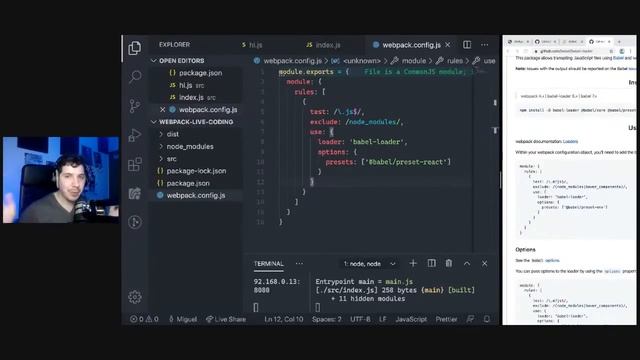Viewport: 640px width, 360px height.
Task: Close webpack.config.js in Open Editors list
Action: click(162, 109)
